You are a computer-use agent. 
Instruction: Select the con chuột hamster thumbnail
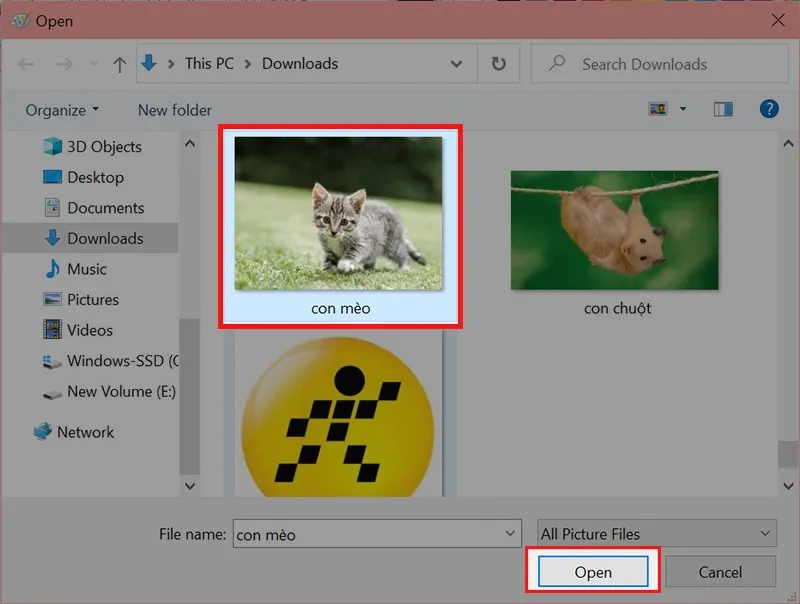tap(614, 231)
